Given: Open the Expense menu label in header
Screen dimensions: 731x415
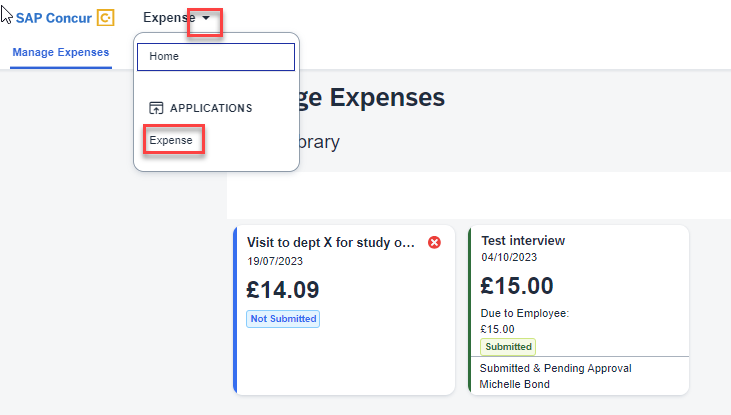Looking at the screenshot, I should pos(169,18).
